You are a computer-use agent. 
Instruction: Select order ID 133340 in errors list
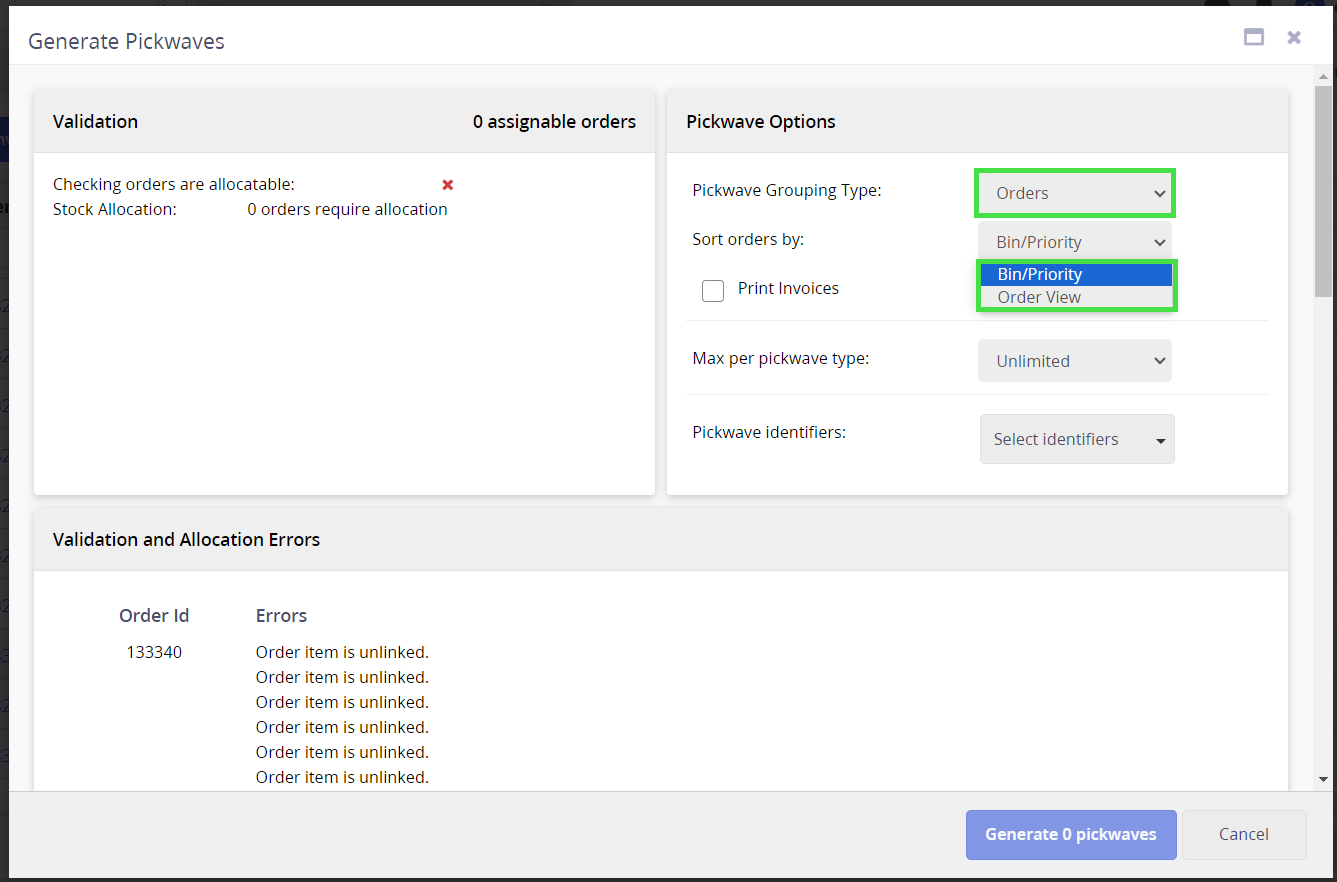154,652
